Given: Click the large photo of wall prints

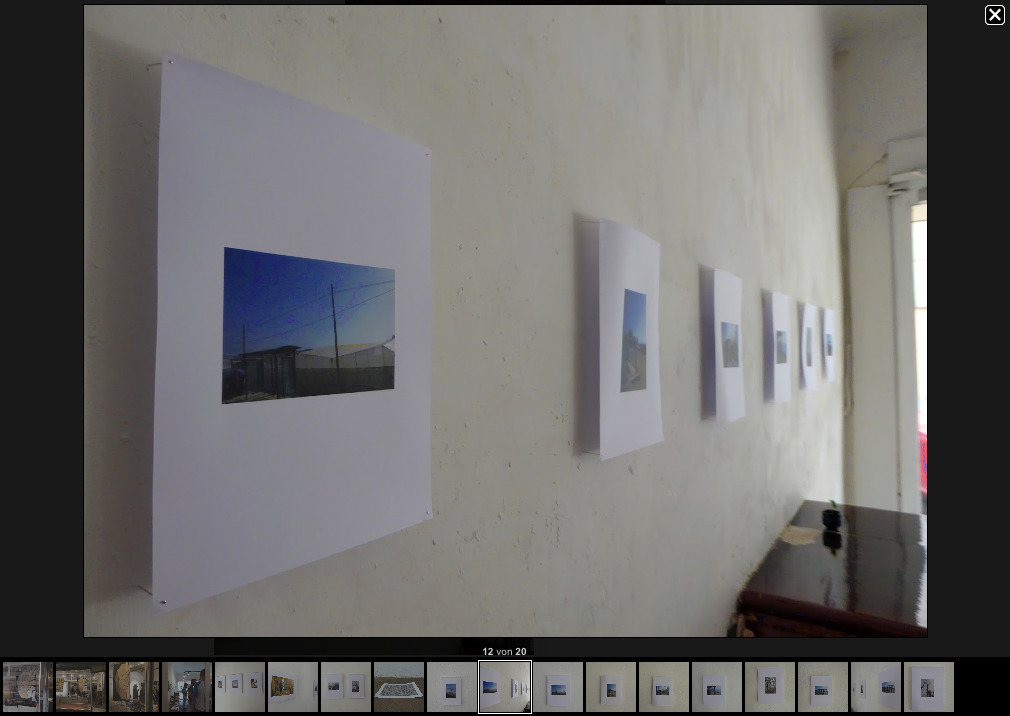Looking at the screenshot, I should coord(505,321).
